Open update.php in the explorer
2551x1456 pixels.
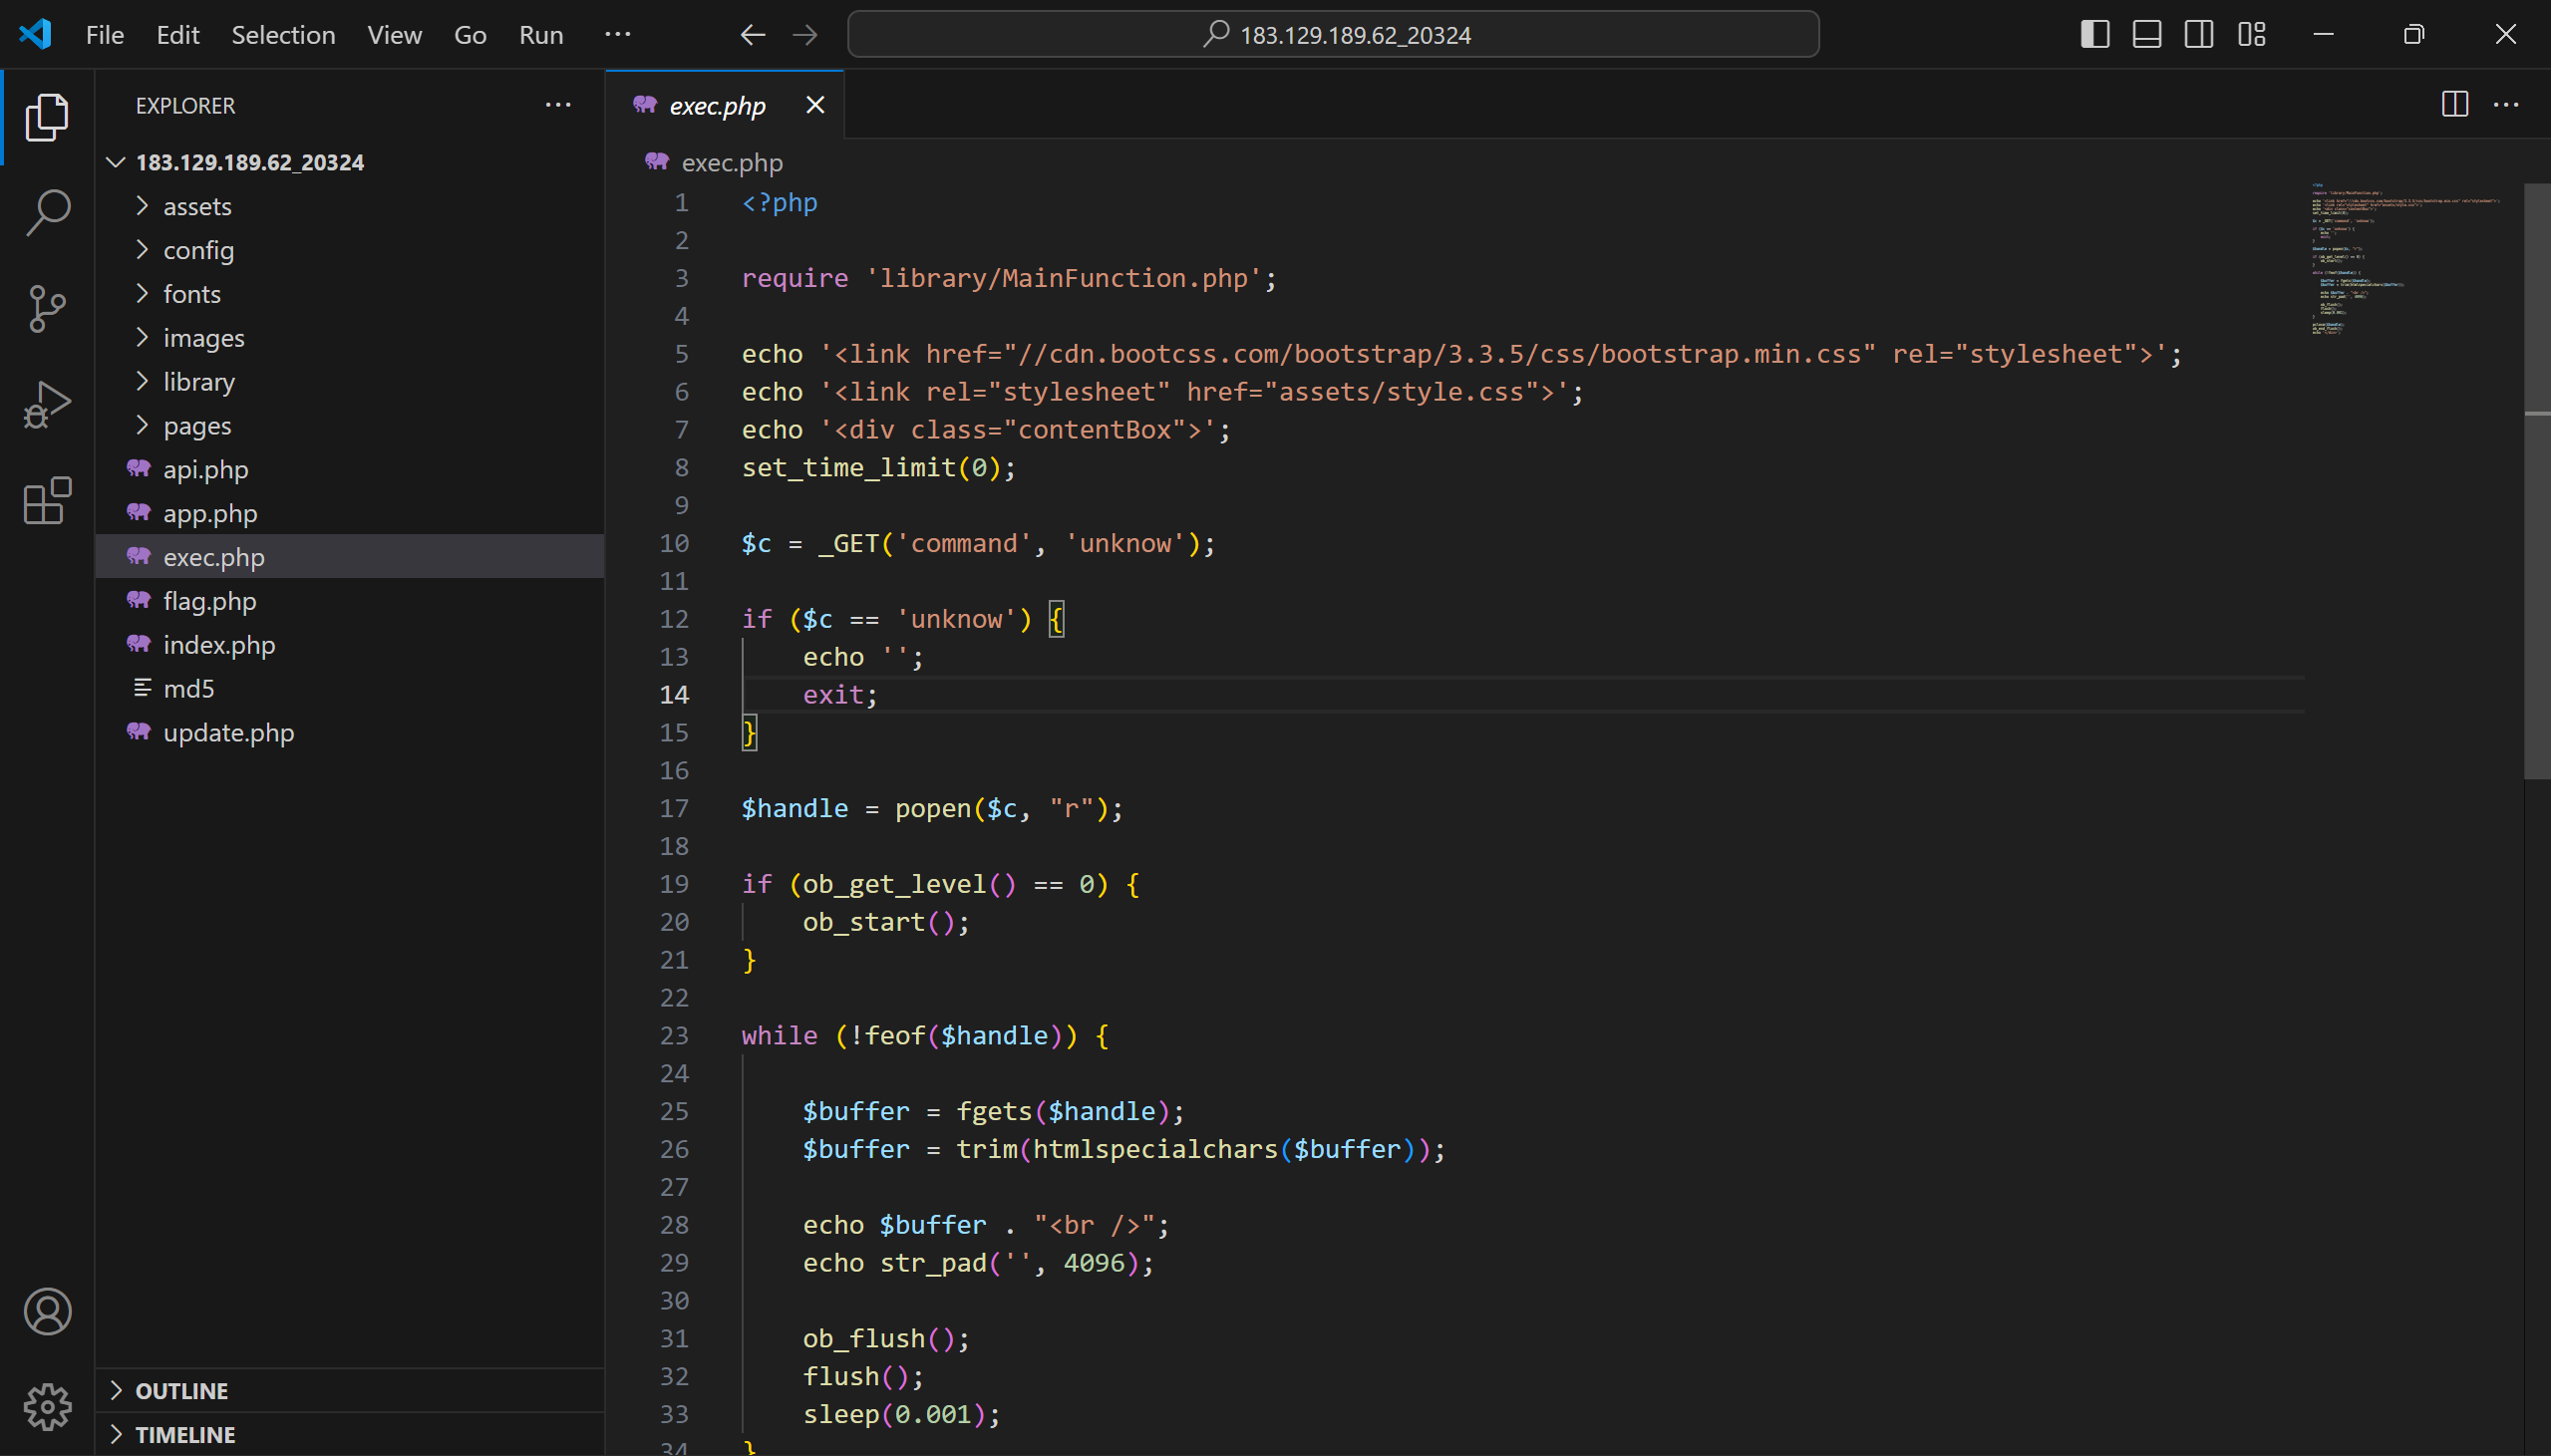(x=350, y=733)
